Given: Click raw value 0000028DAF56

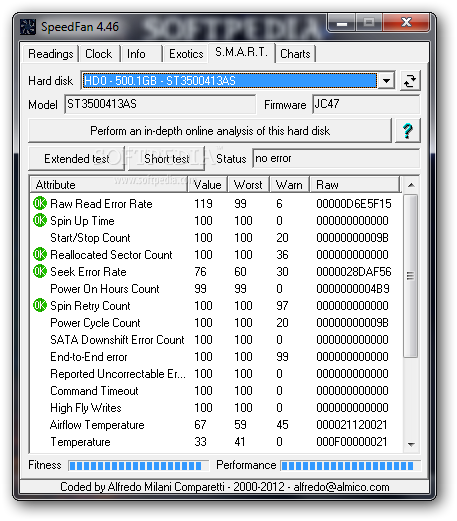Looking at the screenshot, I should [x=354, y=272].
